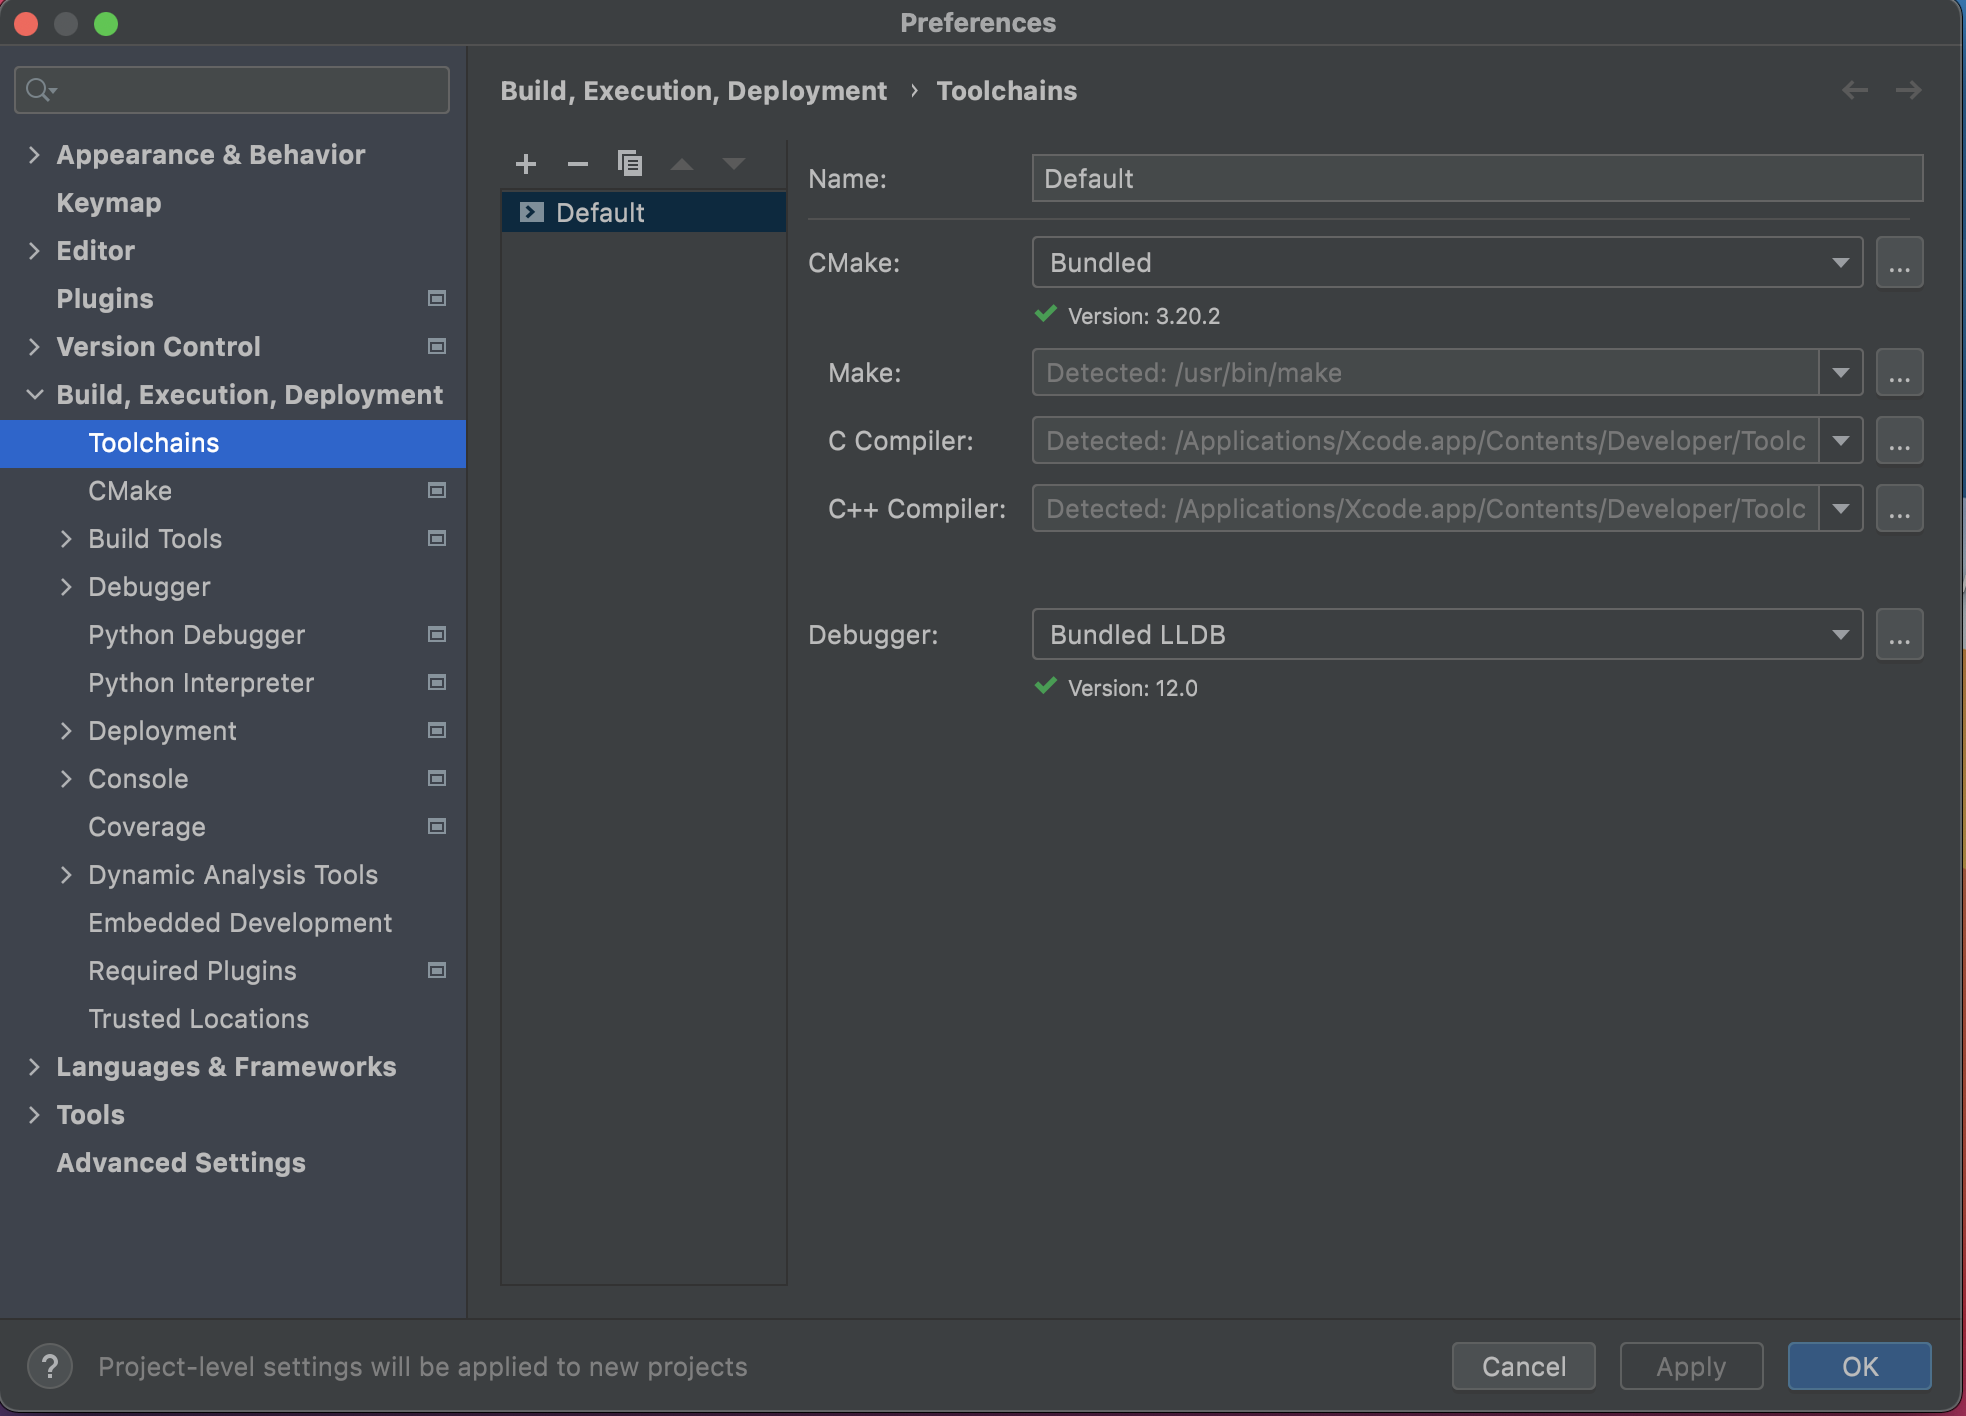Image resolution: width=1966 pixels, height=1416 pixels.
Task: Click the remove toolchain minus icon
Action: tap(577, 163)
